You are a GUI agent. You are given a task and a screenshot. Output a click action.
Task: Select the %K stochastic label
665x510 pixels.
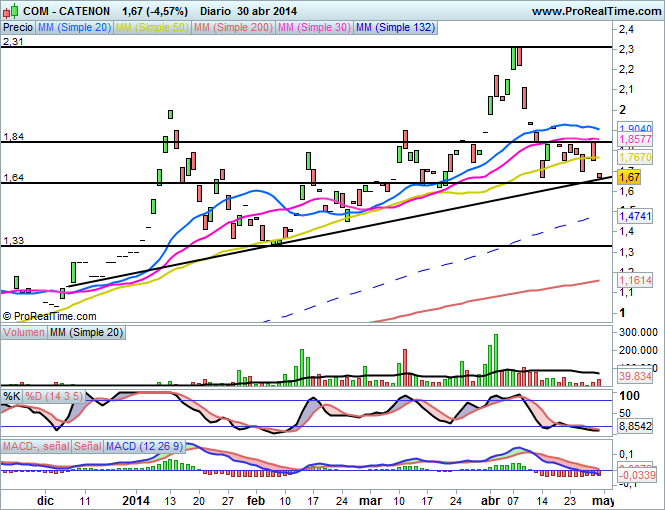(x=11, y=396)
